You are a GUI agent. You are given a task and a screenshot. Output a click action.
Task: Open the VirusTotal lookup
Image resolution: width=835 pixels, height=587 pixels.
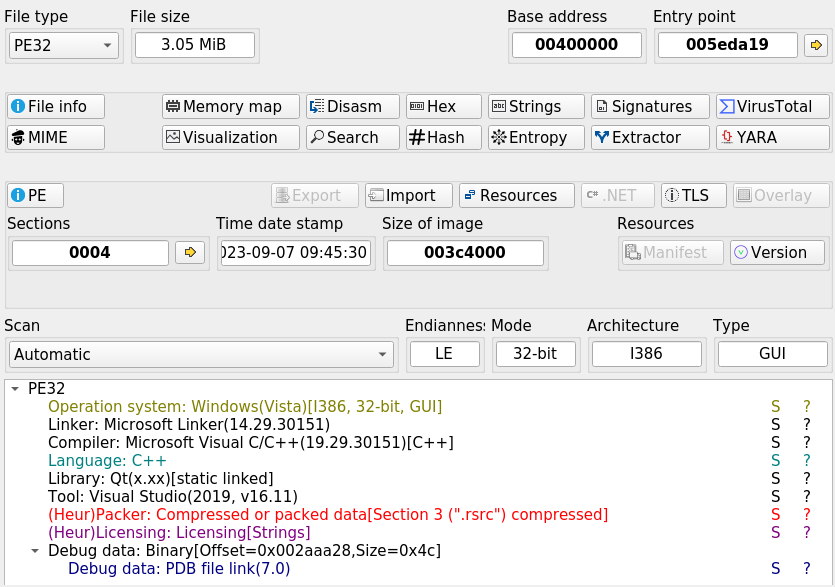[773, 107]
